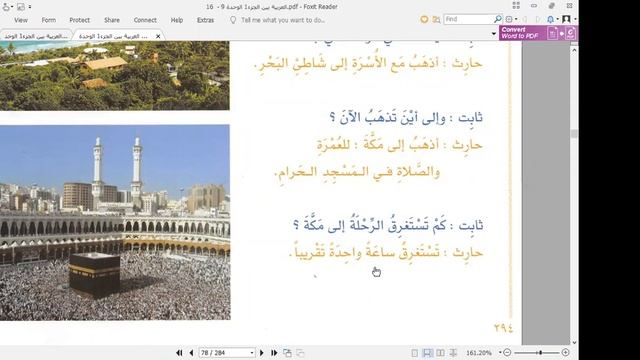Click inside the Find search field
The height and width of the screenshot is (360, 640).
click(x=468, y=19)
